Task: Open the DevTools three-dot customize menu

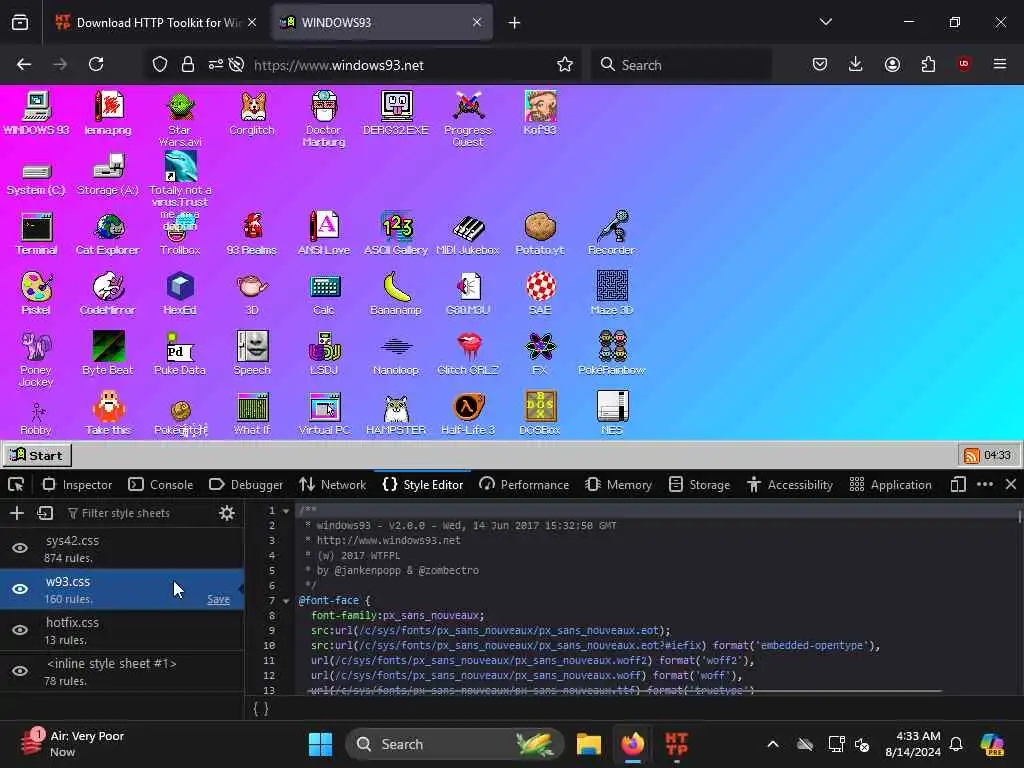Action: 985,485
